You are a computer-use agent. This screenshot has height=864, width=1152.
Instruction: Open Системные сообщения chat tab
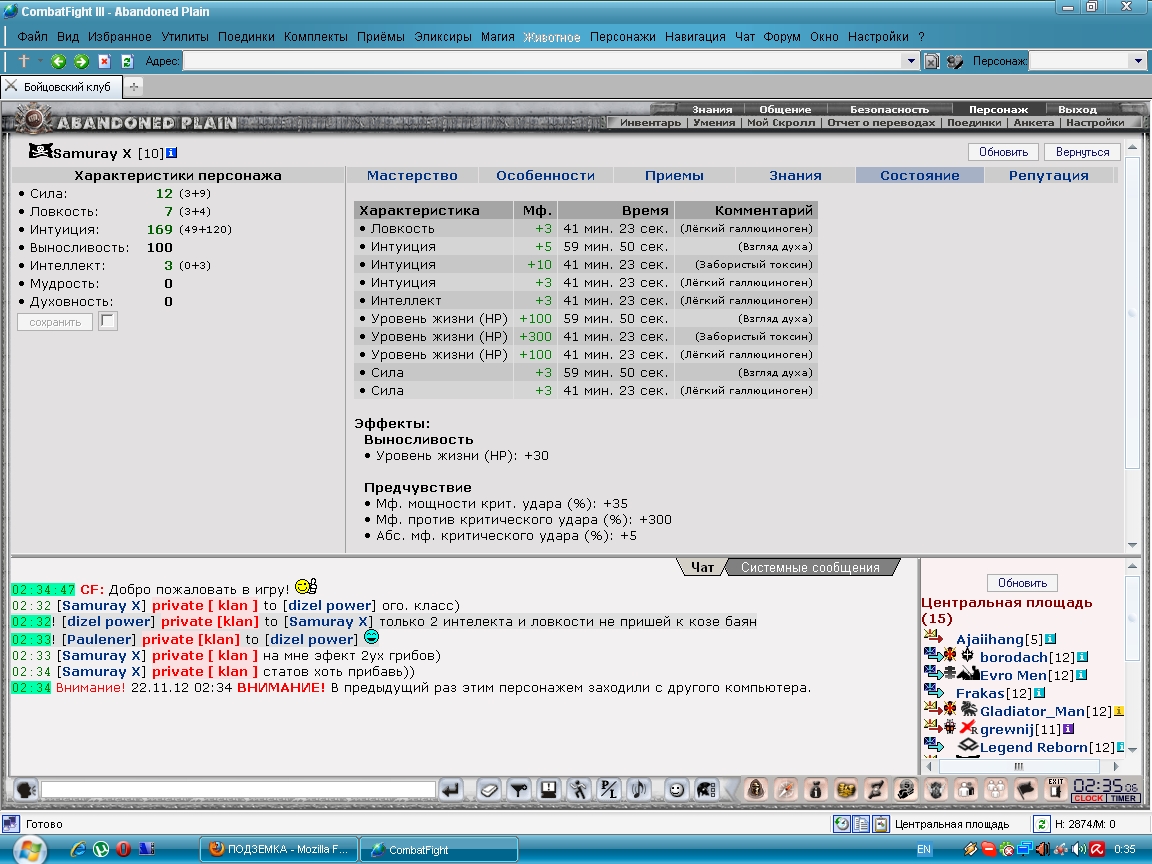point(810,567)
